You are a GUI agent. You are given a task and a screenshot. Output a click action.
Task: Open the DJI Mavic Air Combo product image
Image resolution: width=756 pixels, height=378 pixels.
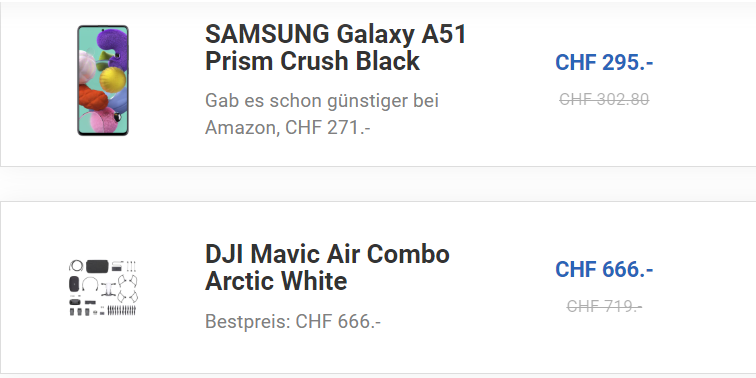103,288
